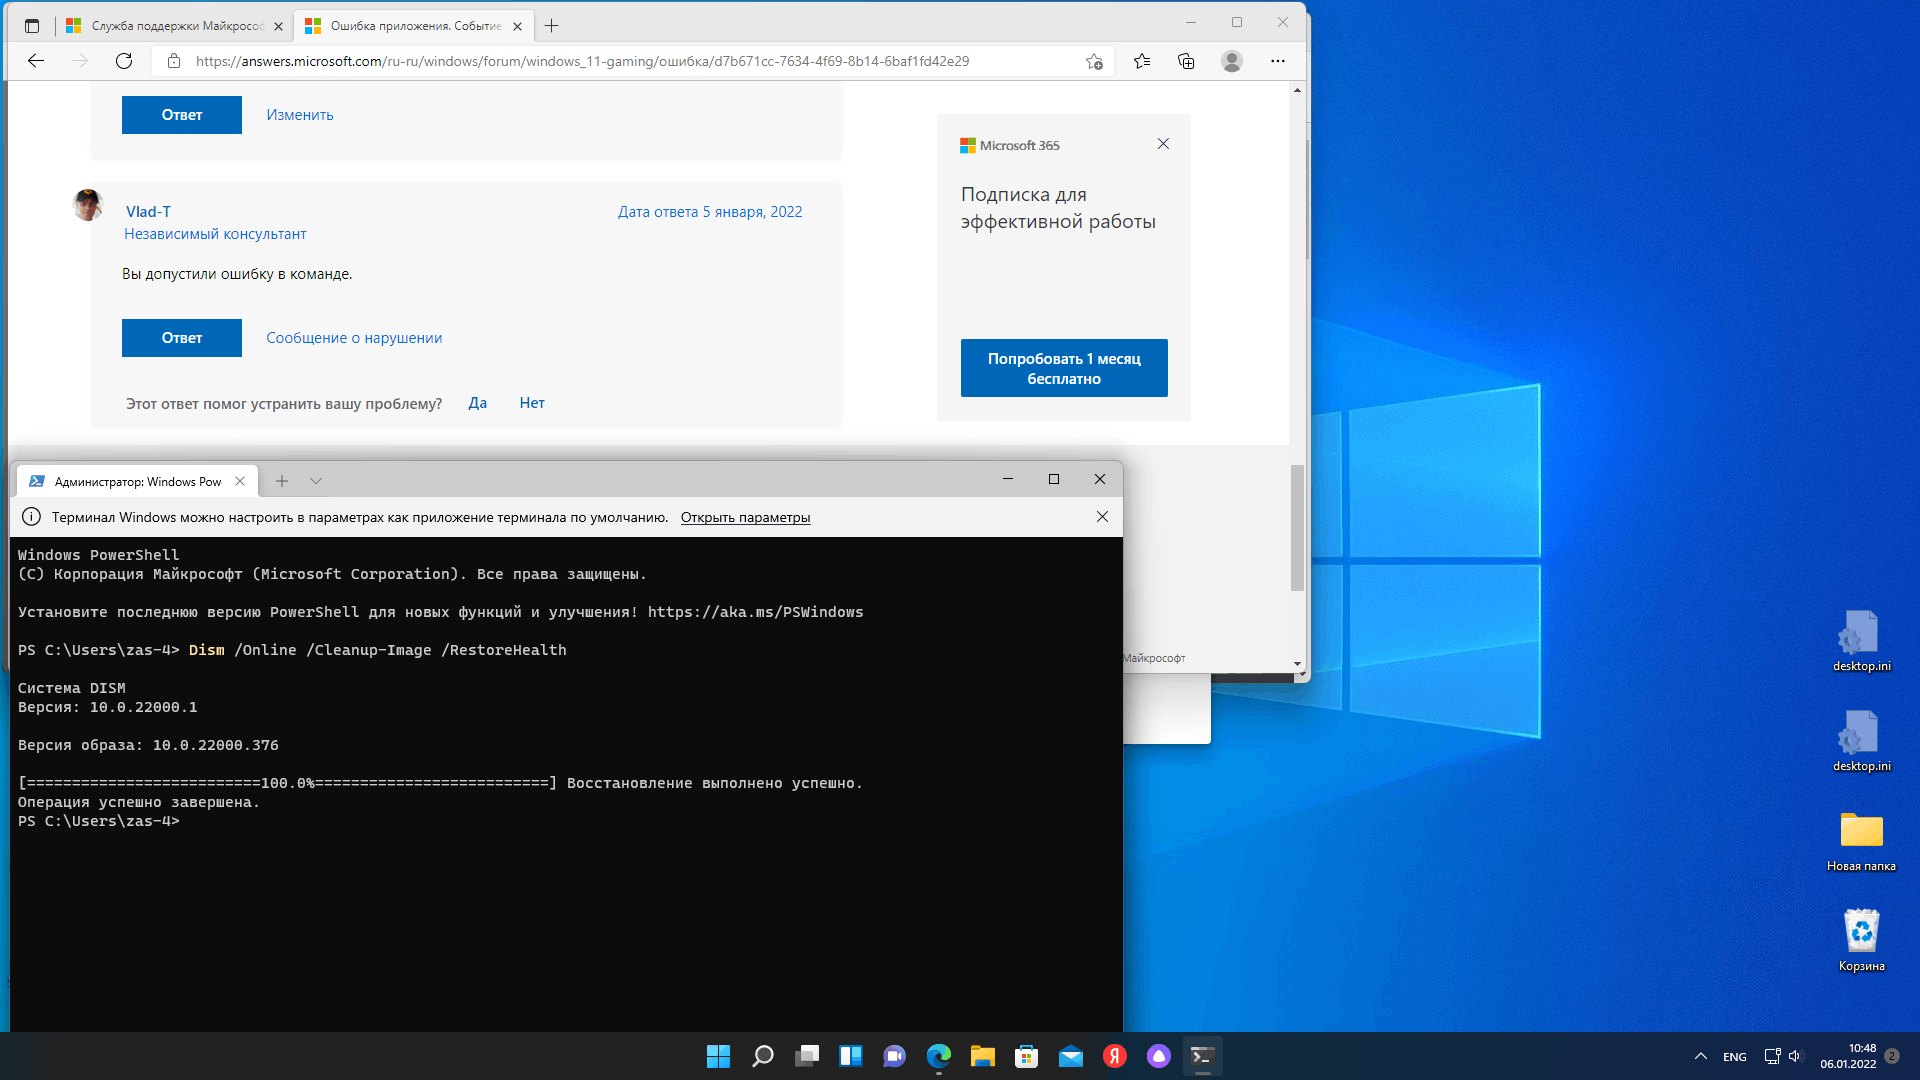
Task: Click scroll-up arrow of Edge page
Action: click(x=1297, y=90)
